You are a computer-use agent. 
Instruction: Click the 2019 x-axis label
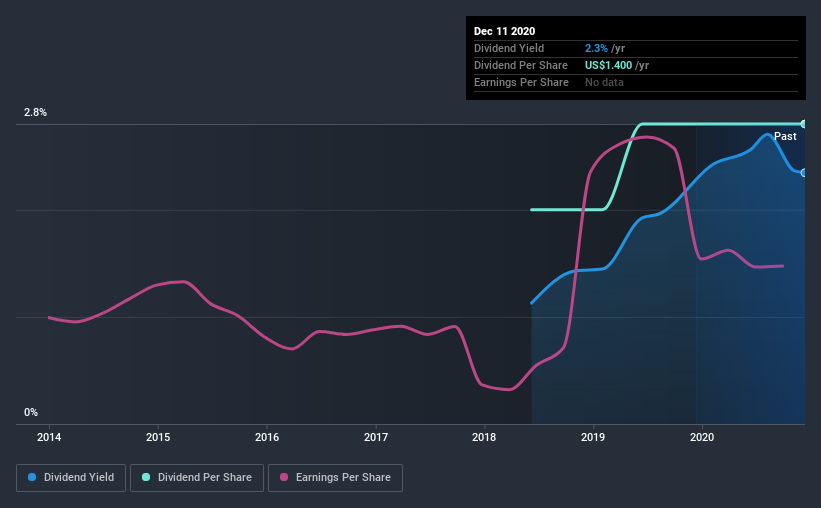pos(593,437)
